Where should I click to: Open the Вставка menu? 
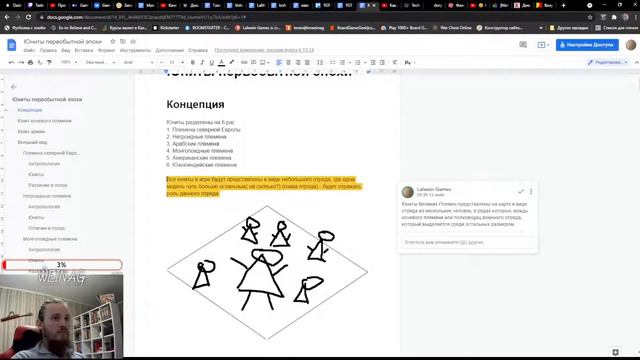(x=84, y=50)
